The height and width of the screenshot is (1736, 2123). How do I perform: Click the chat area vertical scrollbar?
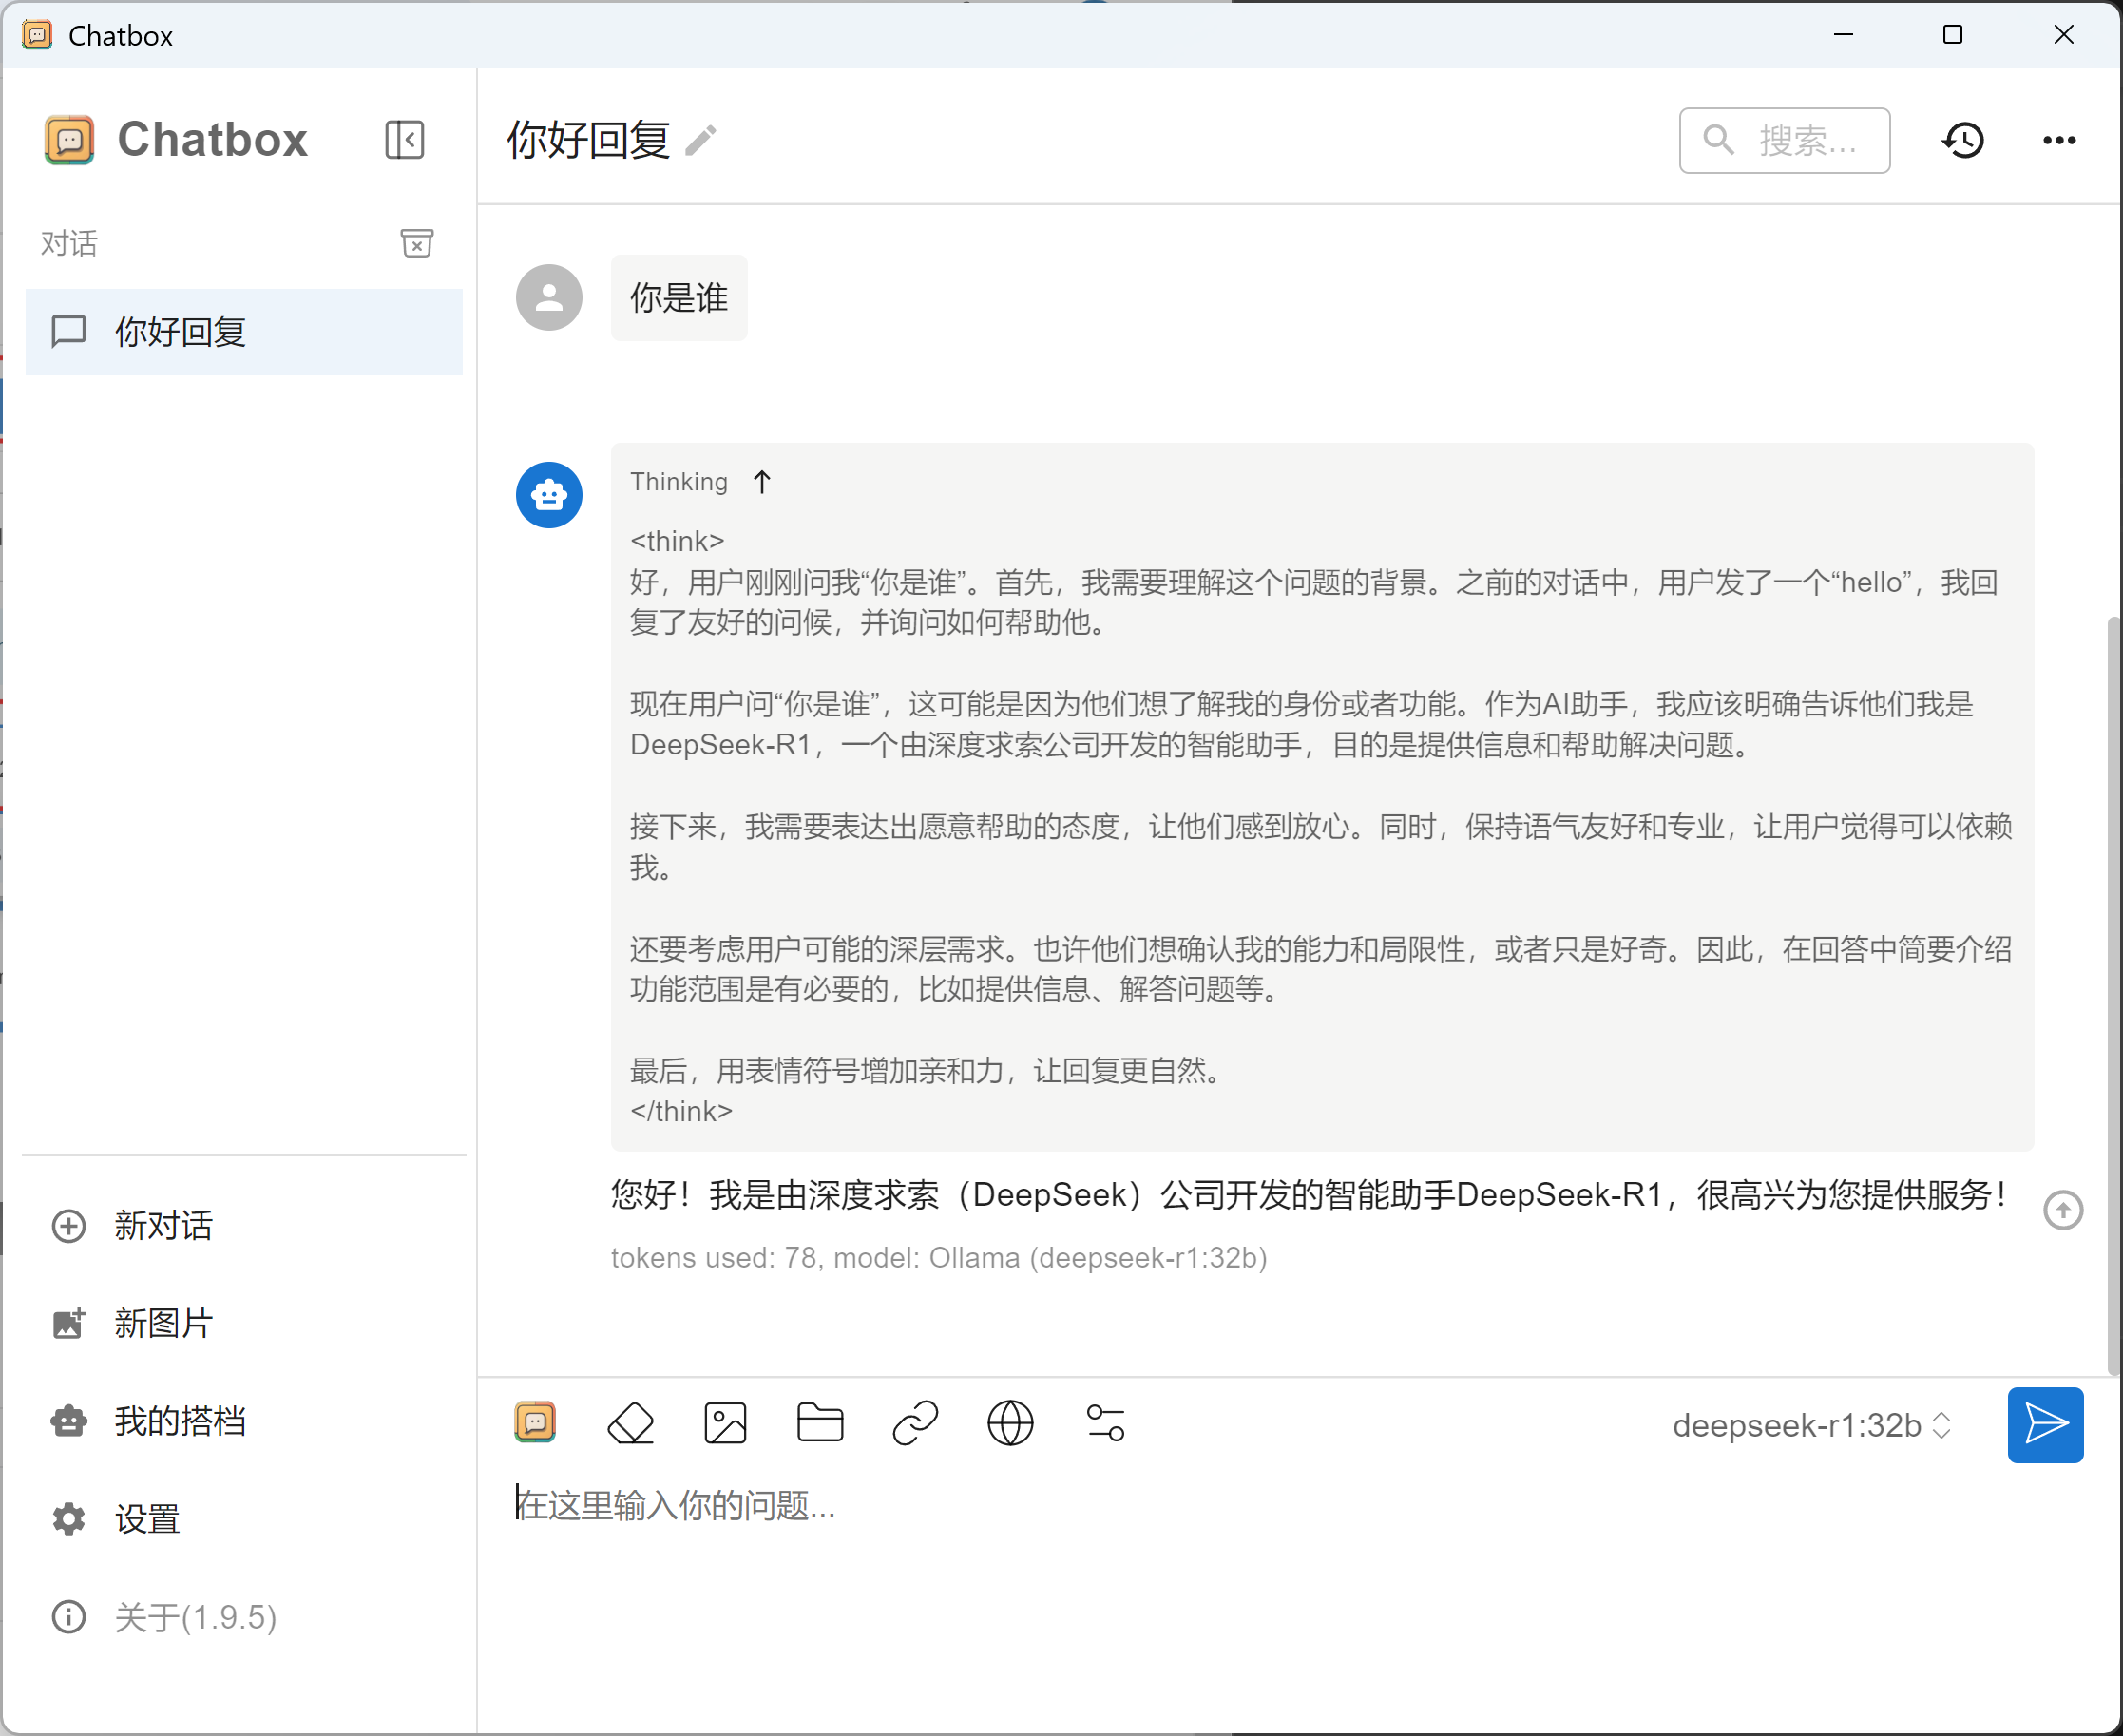coord(2114,995)
